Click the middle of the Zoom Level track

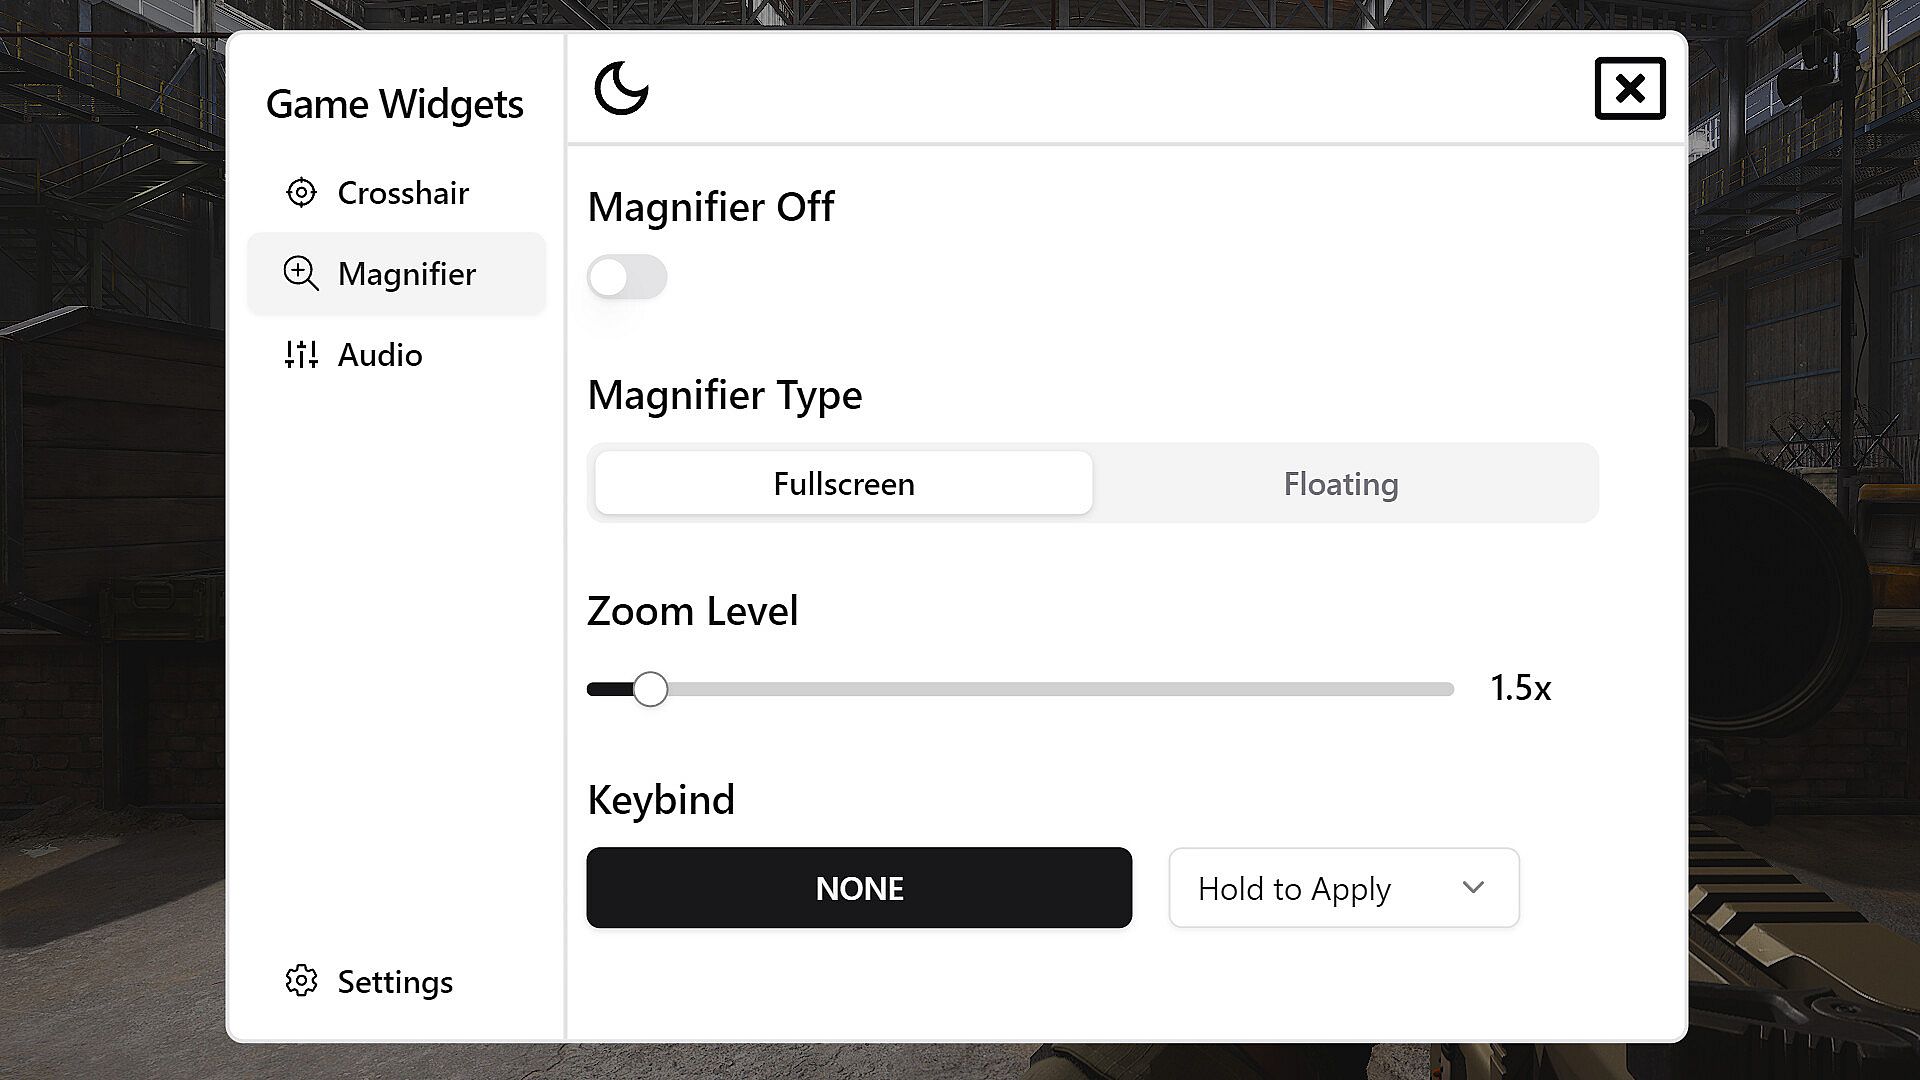[1020, 689]
